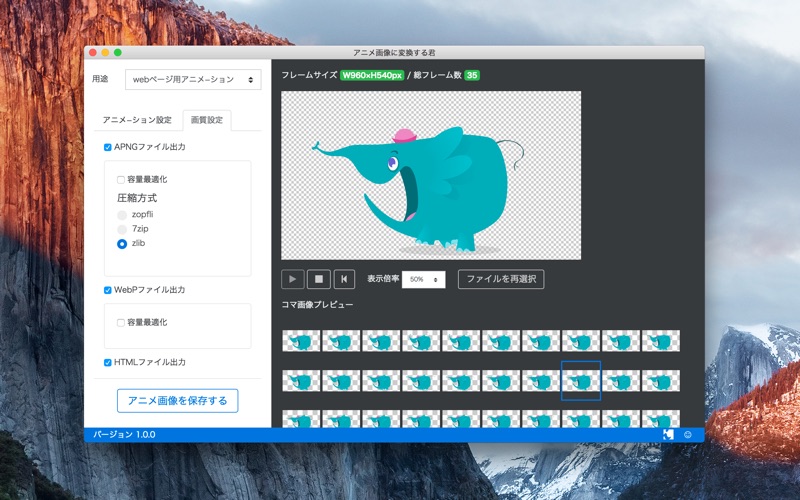Image resolution: width=800 pixels, height=500 pixels.
Task: Click the smiley face icon in status bar
Action: point(688,435)
